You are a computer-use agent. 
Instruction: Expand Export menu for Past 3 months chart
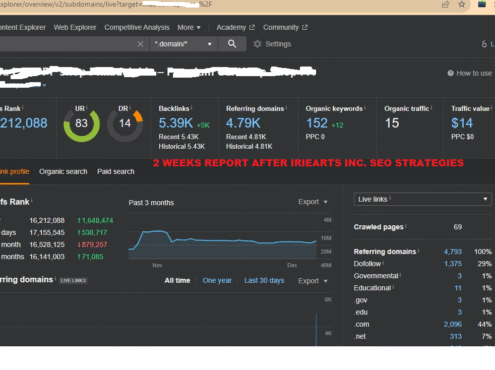tap(313, 202)
